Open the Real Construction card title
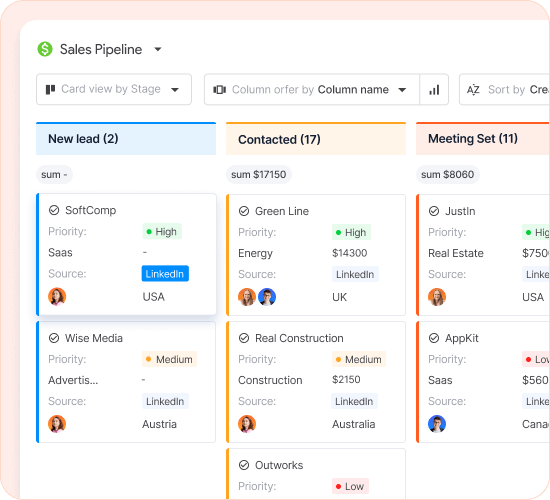Screen dimensions: 550x500 point(299,338)
